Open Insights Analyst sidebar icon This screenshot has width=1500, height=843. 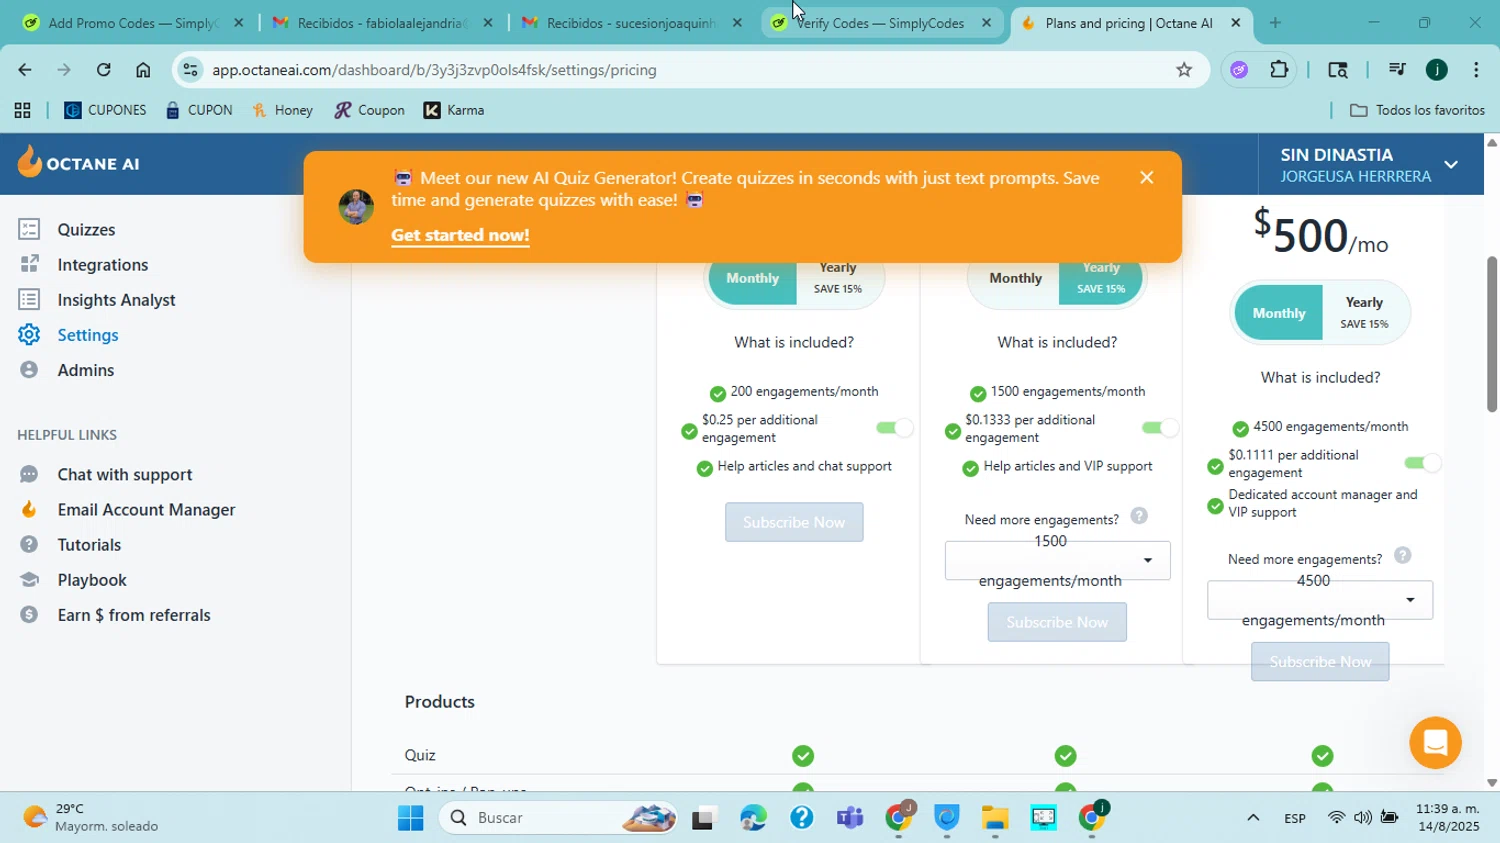29,299
